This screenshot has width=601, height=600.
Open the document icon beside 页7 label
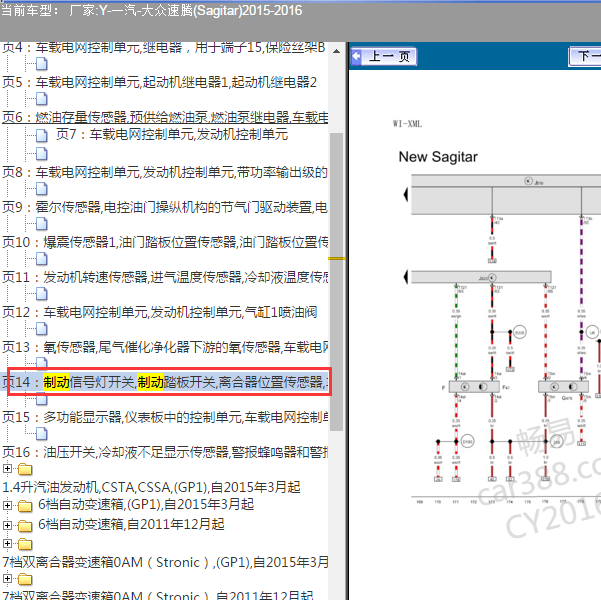41,135
